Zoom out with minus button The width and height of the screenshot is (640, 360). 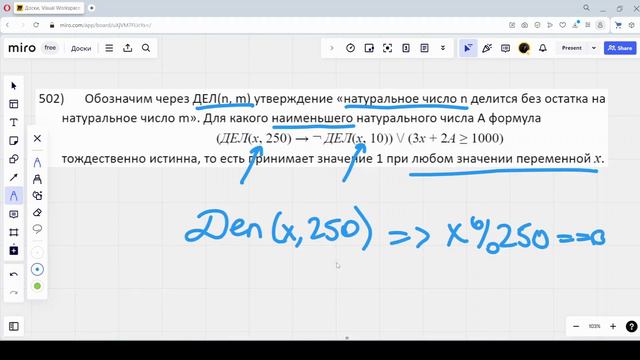[576, 326]
